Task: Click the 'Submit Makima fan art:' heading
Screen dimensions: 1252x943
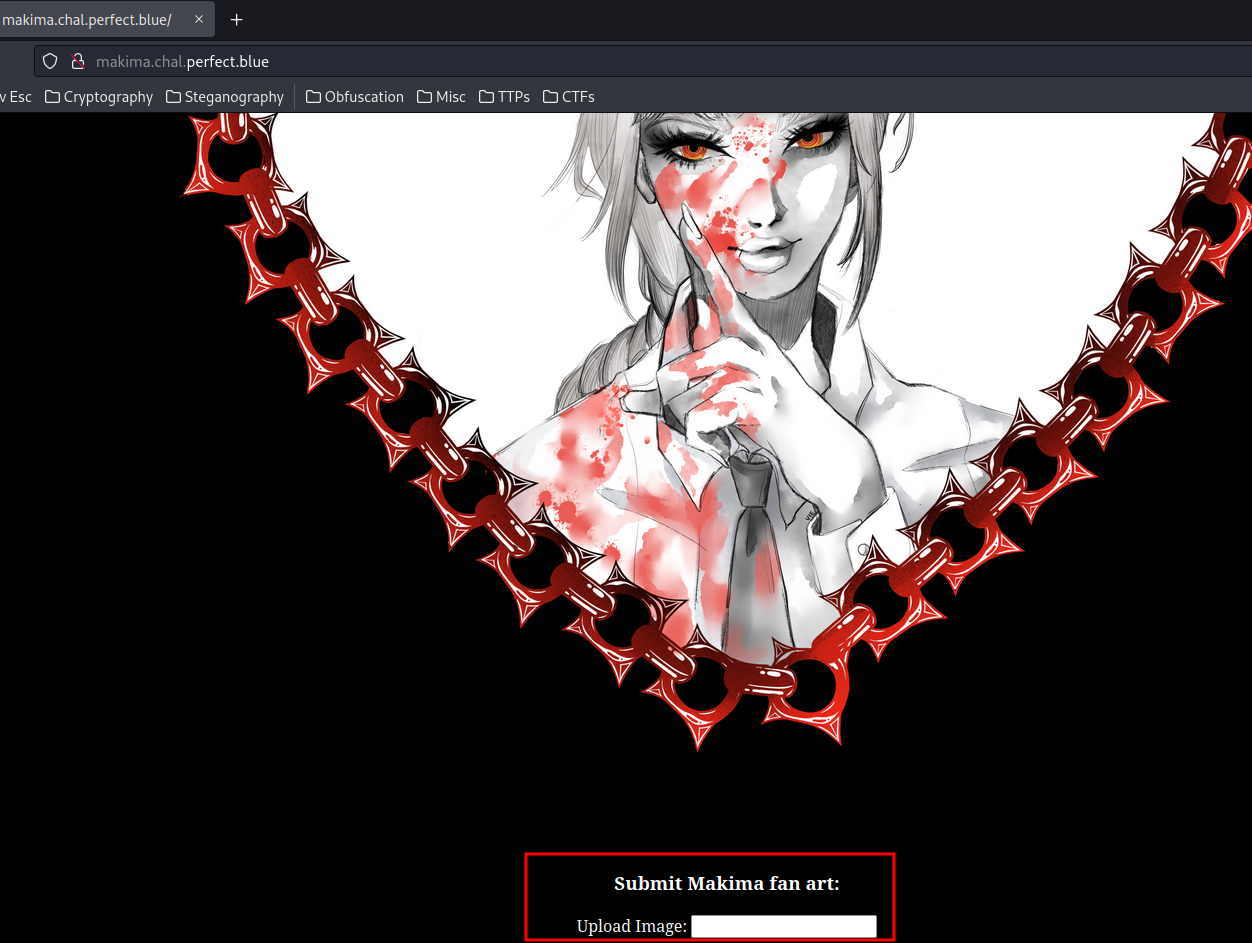Action: pyautogui.click(x=727, y=883)
